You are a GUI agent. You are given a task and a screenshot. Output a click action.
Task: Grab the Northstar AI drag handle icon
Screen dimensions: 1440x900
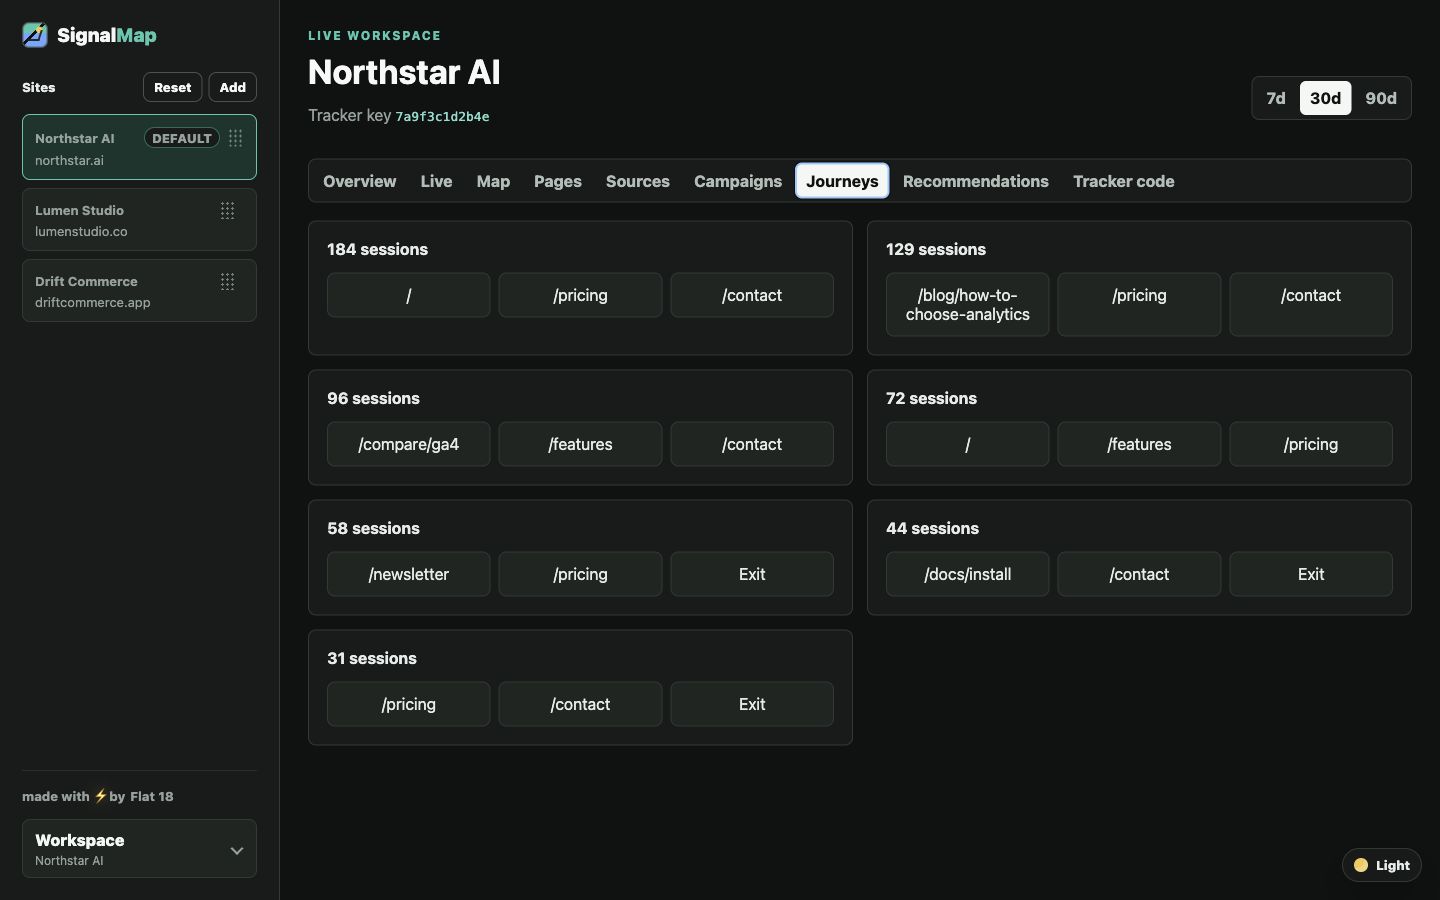click(236, 138)
